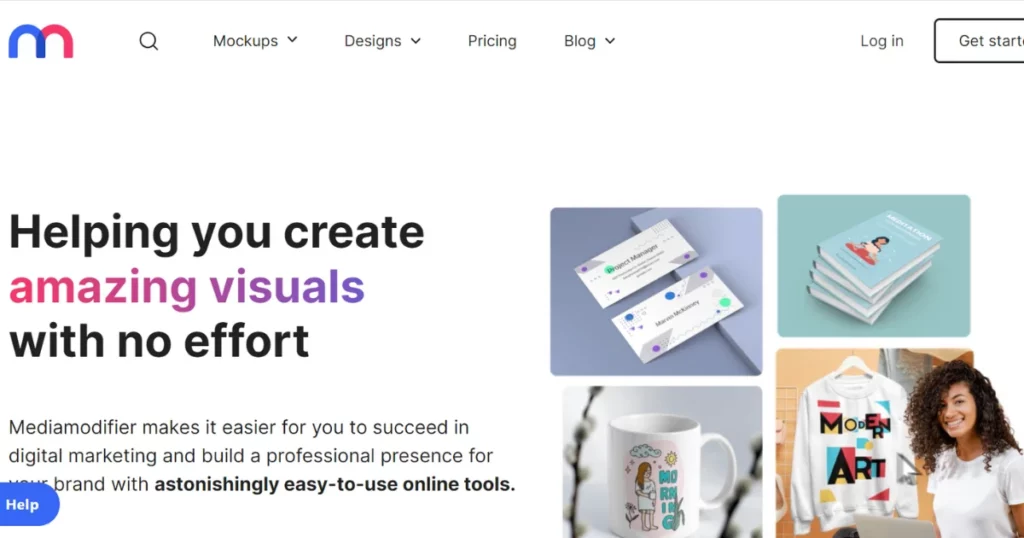This screenshot has width=1024, height=538.
Task: Click the Blog menu label
Action: pos(580,41)
